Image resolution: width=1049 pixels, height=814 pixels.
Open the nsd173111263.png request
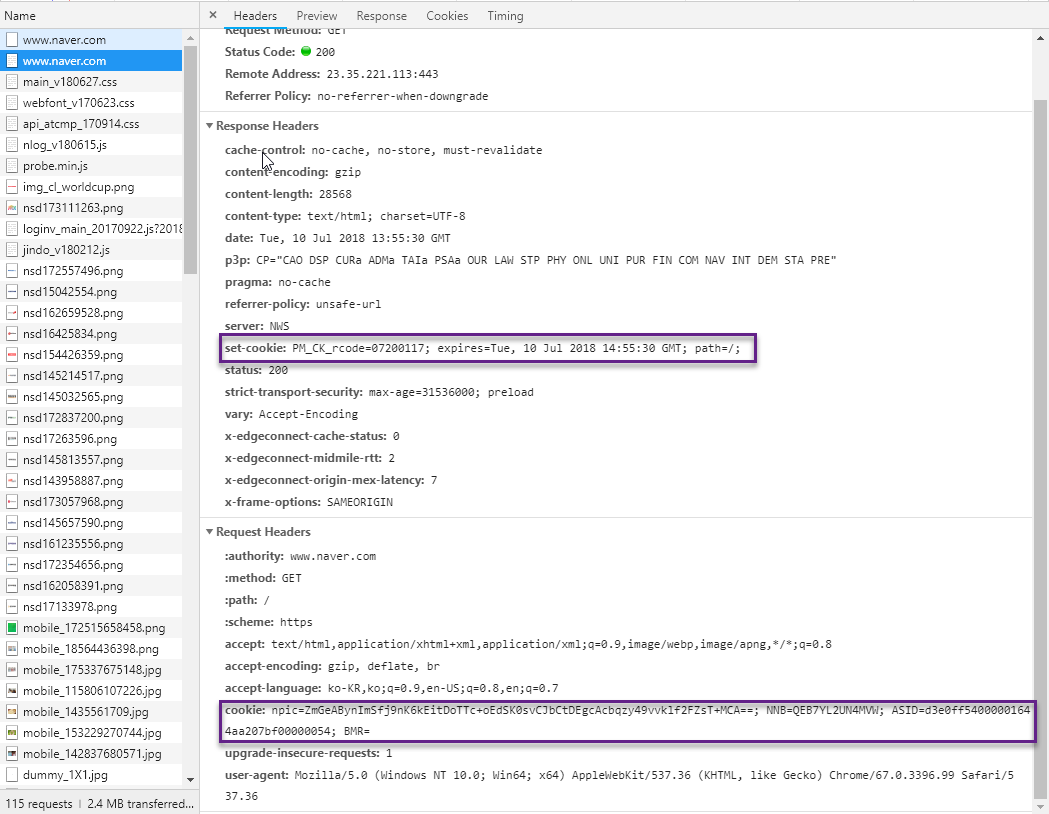click(x=73, y=208)
